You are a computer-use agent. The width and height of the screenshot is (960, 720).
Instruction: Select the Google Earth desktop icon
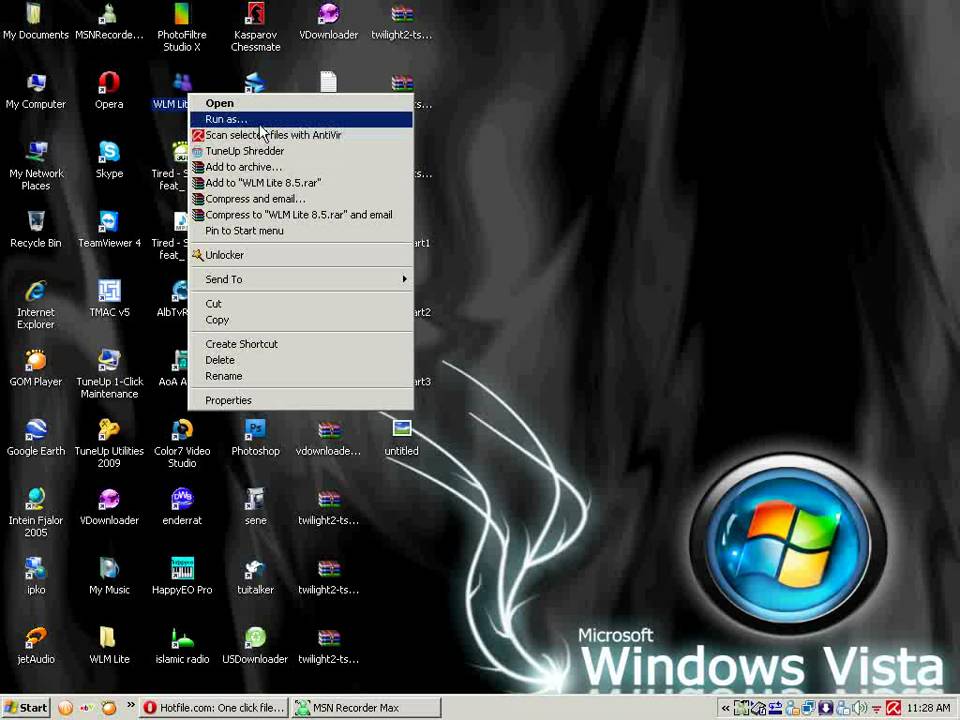coord(36,438)
